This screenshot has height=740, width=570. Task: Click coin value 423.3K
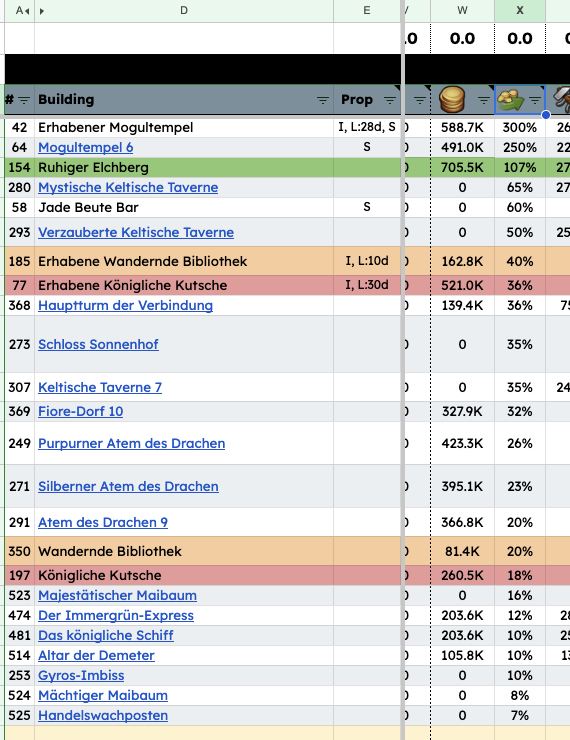point(462,443)
